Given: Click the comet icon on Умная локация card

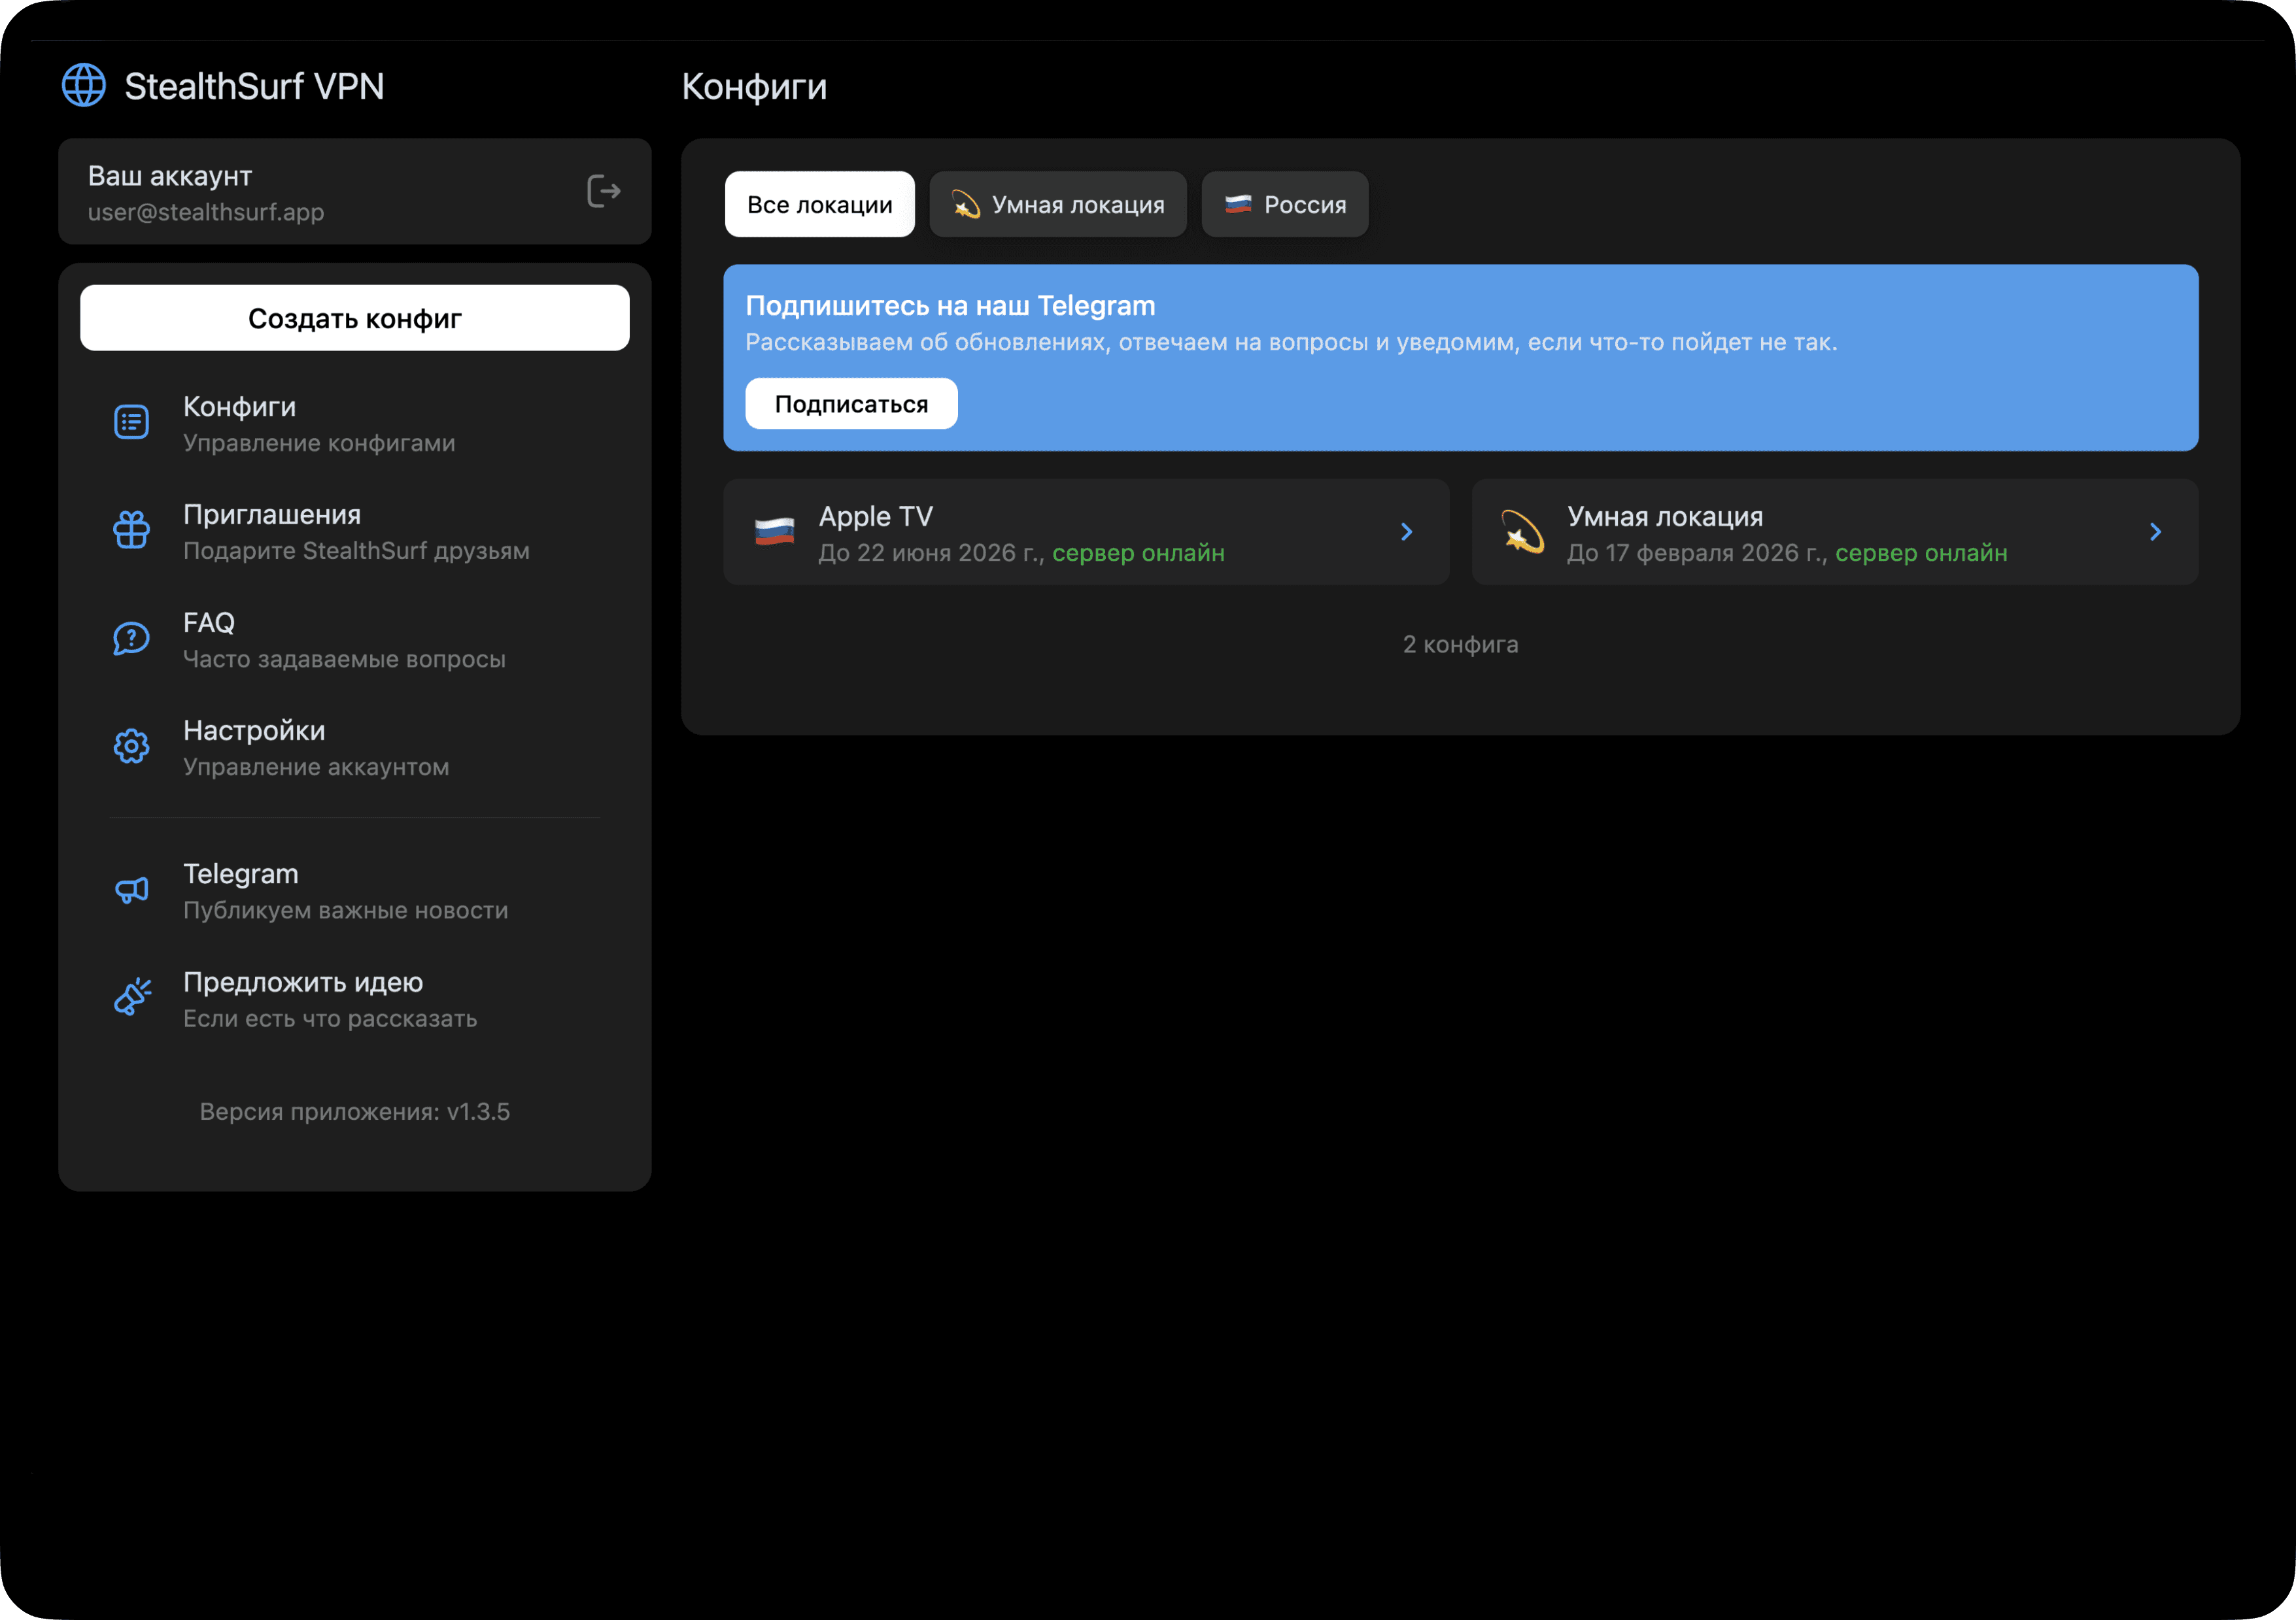Looking at the screenshot, I should [x=1522, y=532].
